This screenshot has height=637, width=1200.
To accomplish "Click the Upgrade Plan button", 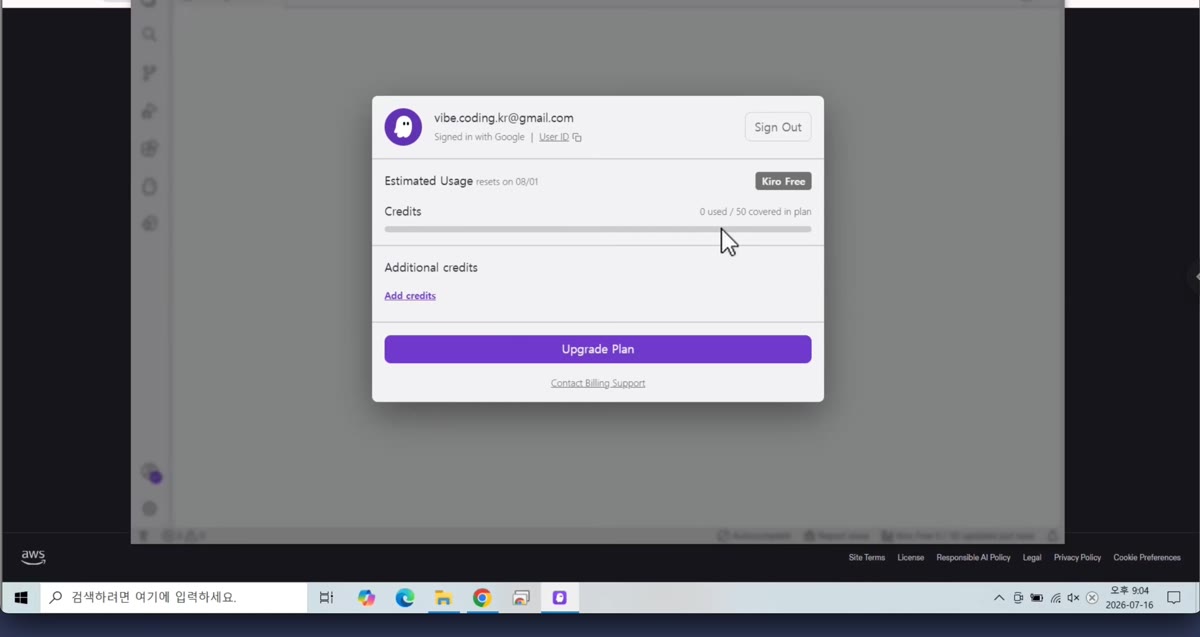I will [x=598, y=349].
